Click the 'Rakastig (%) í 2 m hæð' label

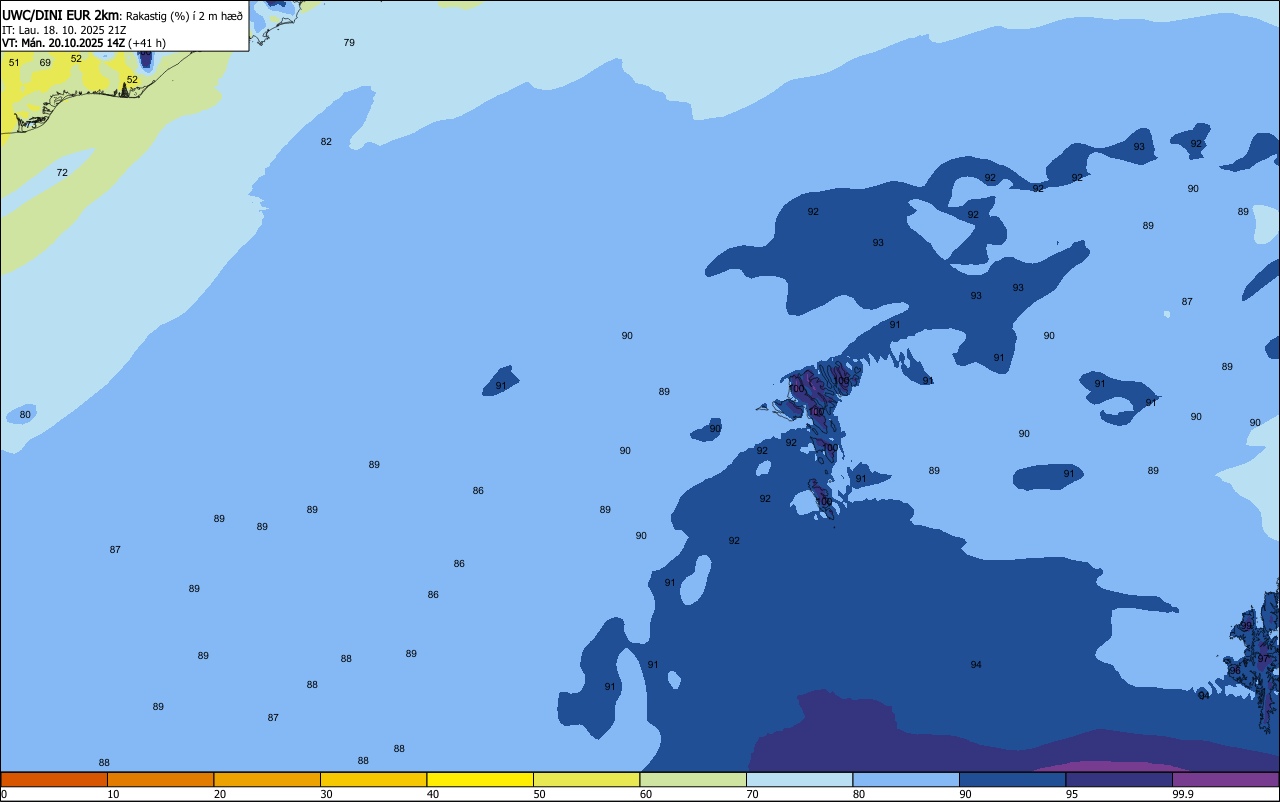[184, 16]
